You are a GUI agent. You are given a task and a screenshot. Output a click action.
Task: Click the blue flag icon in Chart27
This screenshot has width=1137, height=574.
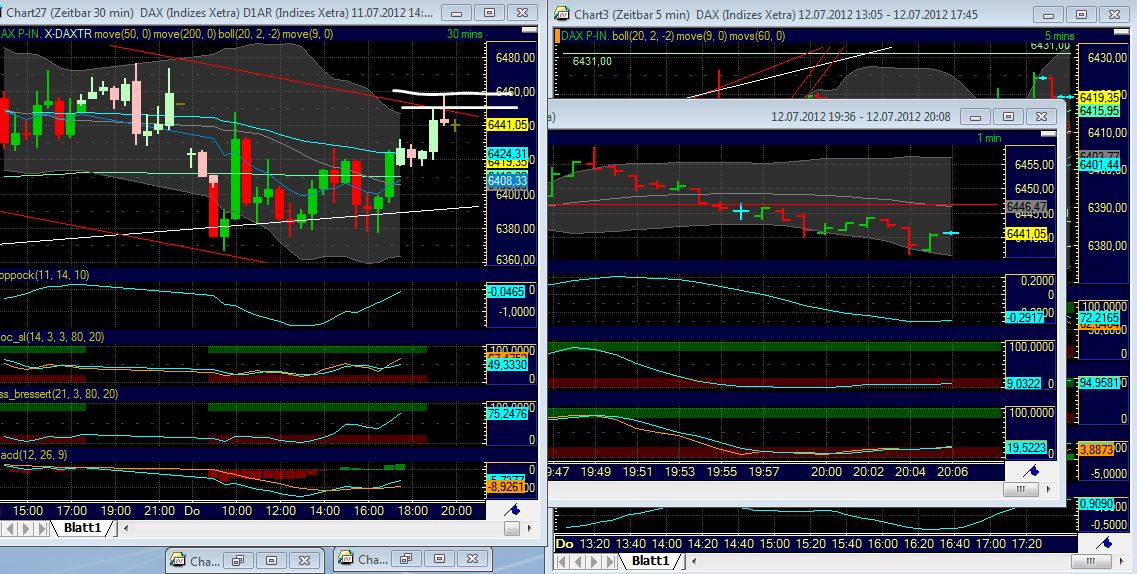512,510
